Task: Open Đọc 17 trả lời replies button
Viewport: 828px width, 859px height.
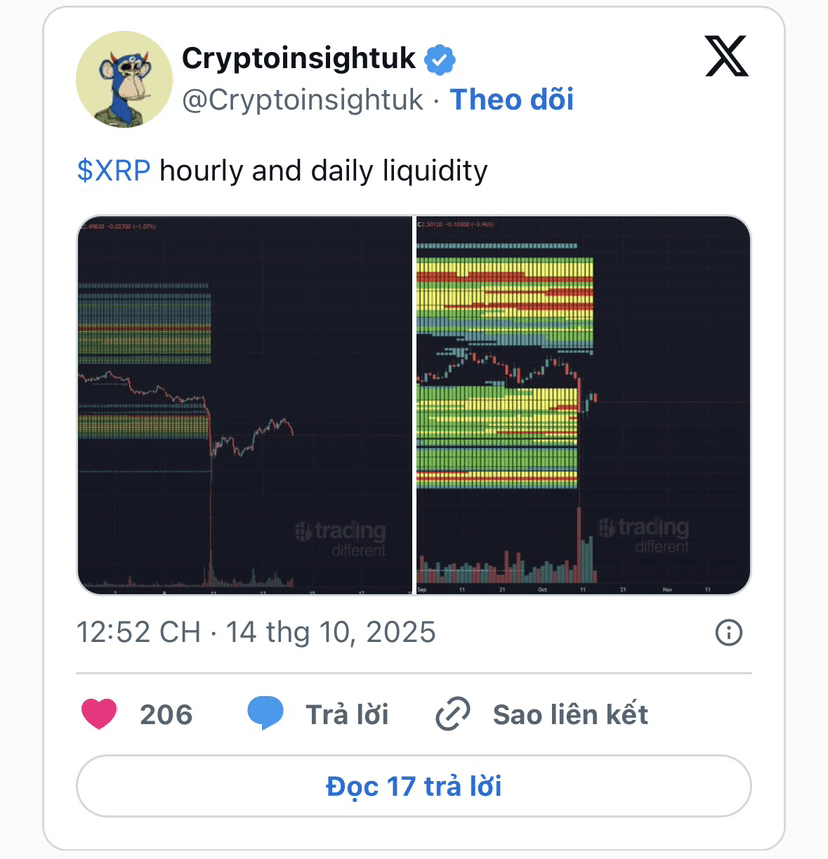Action: click(414, 786)
